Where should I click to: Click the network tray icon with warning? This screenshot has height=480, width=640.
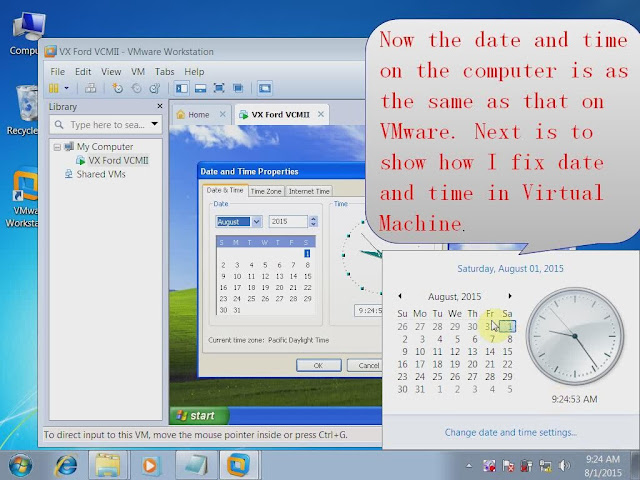coord(545,465)
